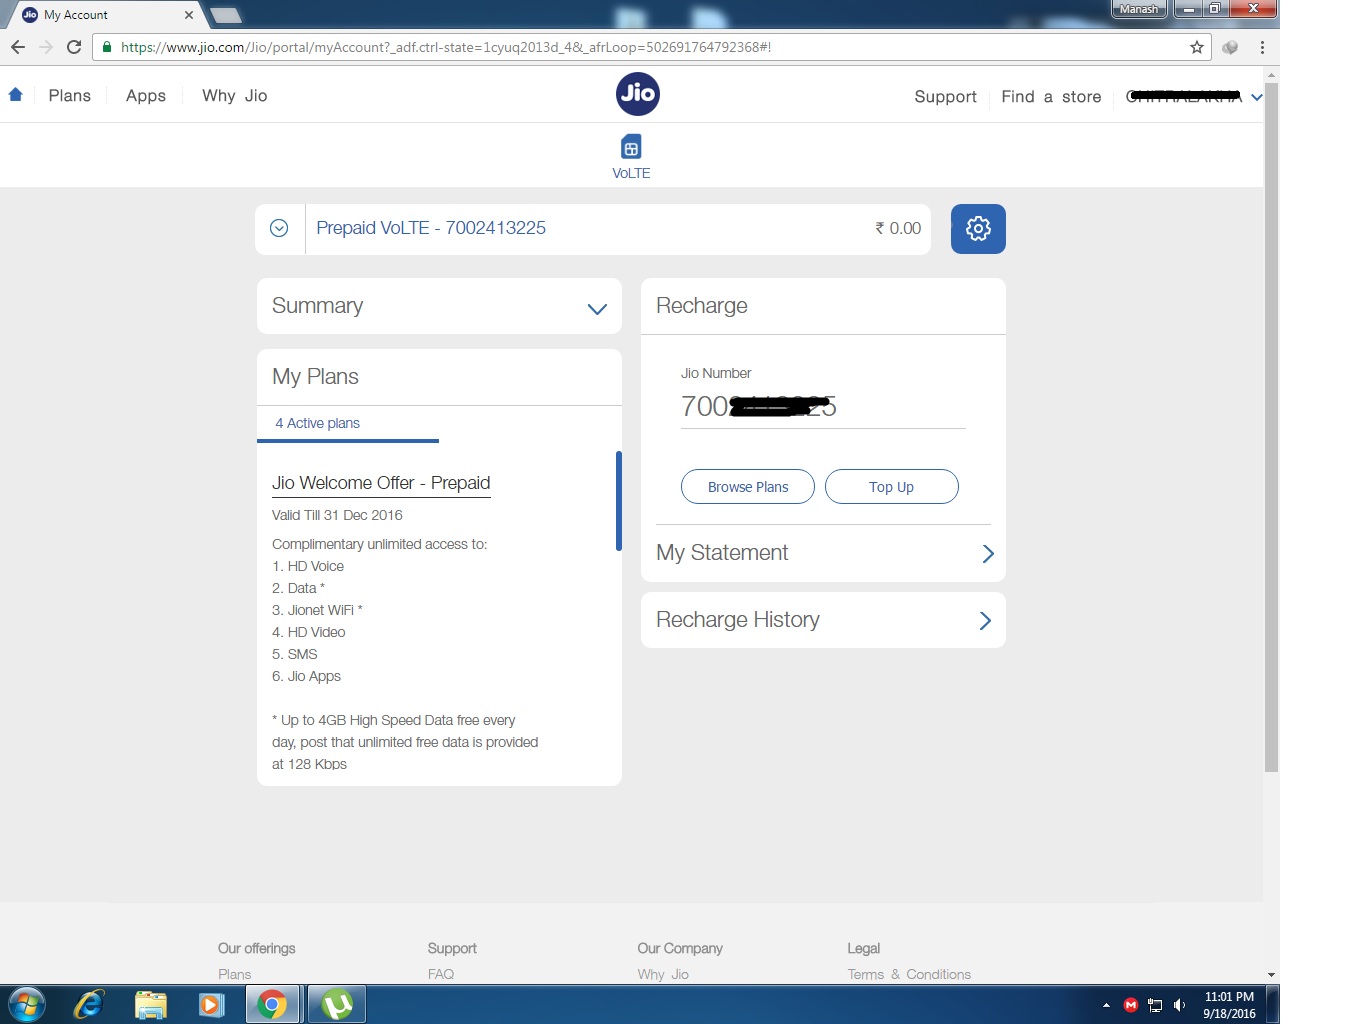This screenshot has width=1352, height=1024.
Task: Launch Internet Explorer from taskbar
Action: click(x=90, y=1004)
